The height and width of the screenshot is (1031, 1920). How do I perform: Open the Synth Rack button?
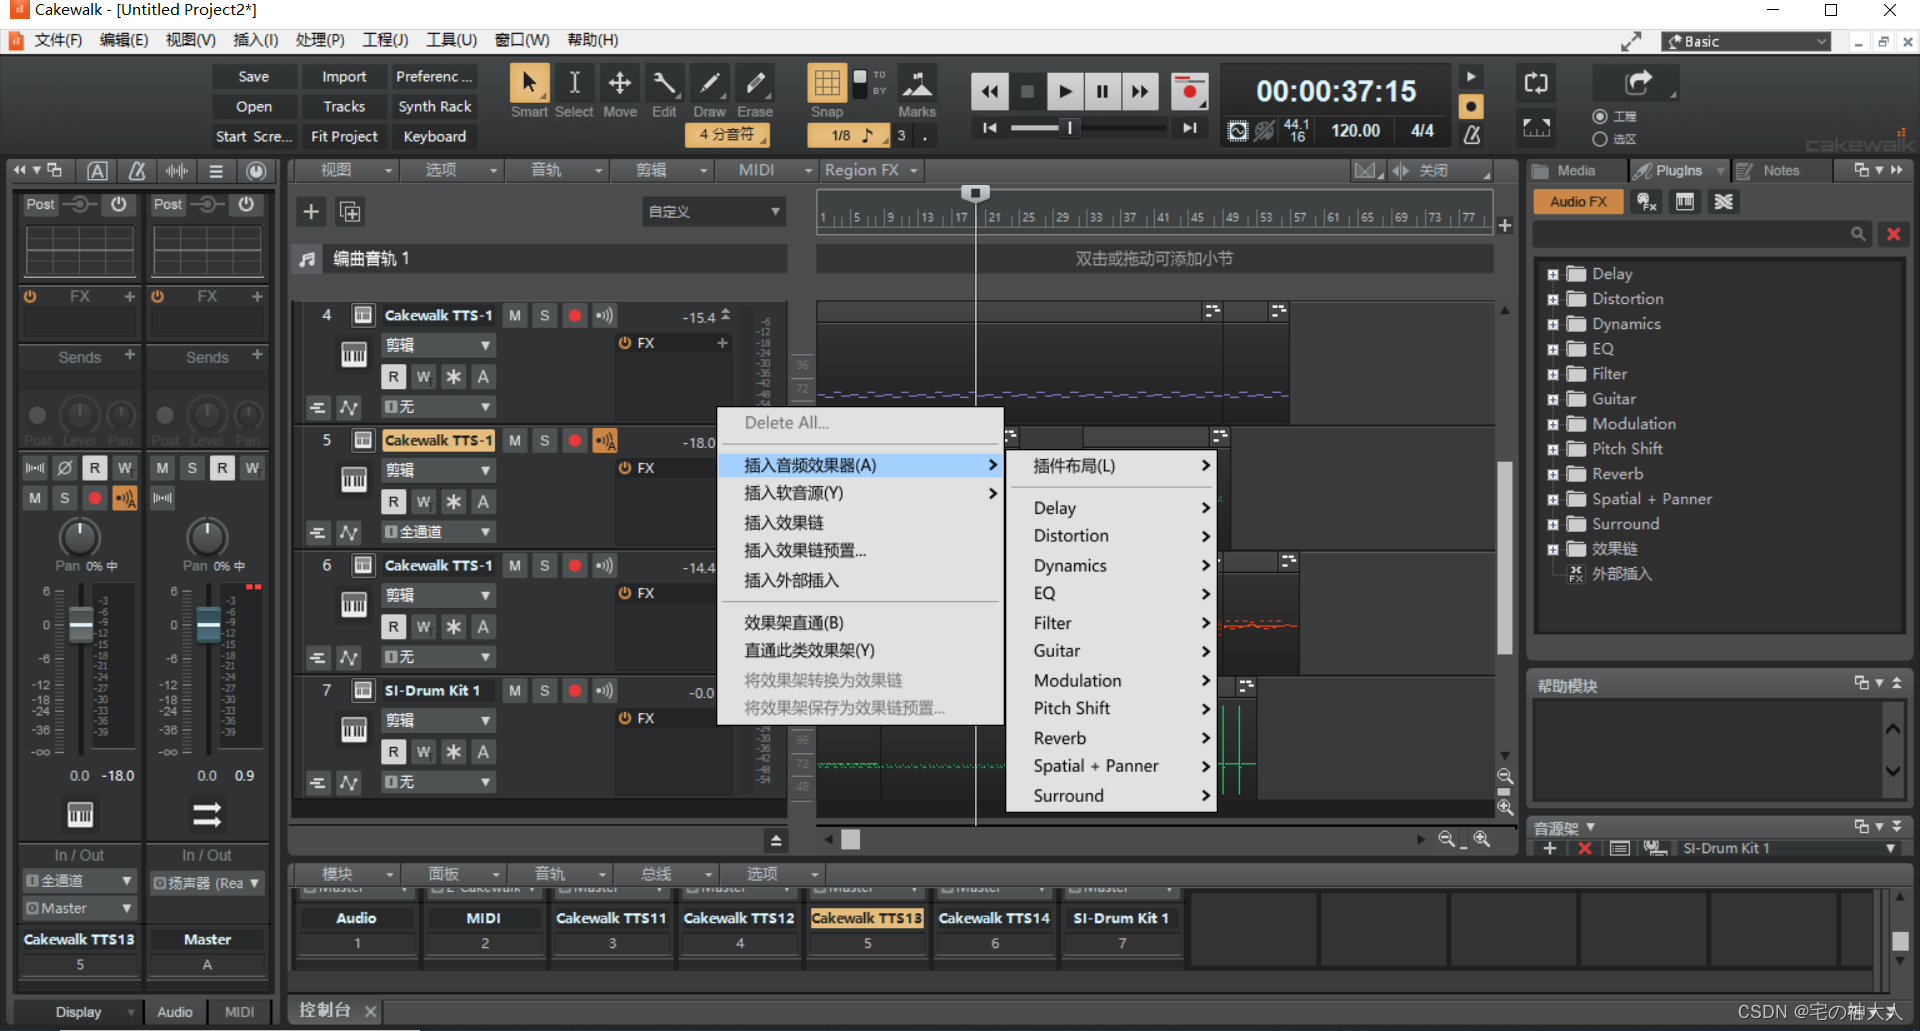click(434, 107)
